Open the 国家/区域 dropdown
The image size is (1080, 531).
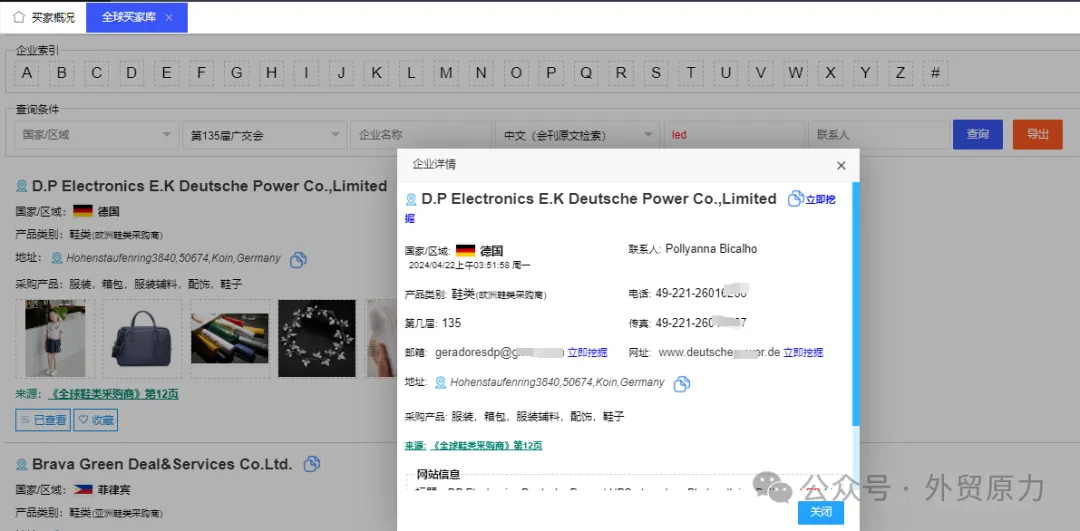97,135
